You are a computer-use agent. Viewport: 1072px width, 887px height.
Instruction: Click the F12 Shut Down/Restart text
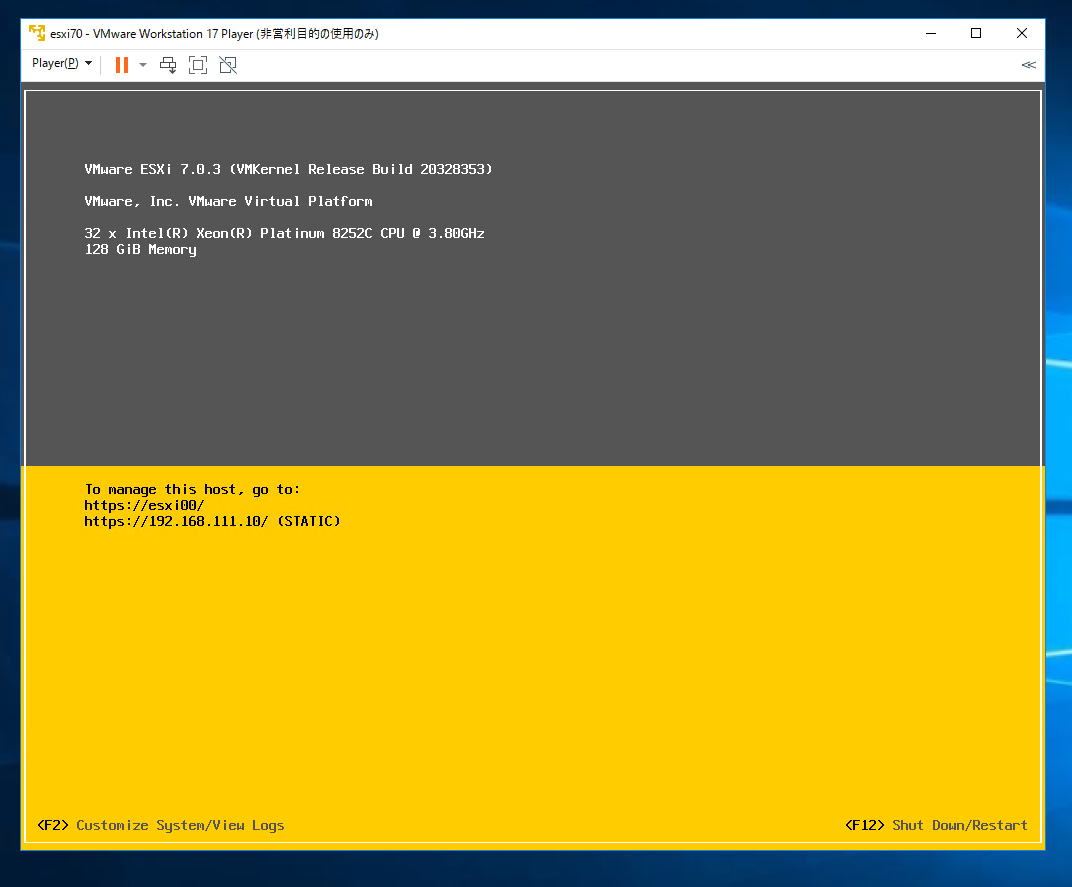tap(936, 825)
